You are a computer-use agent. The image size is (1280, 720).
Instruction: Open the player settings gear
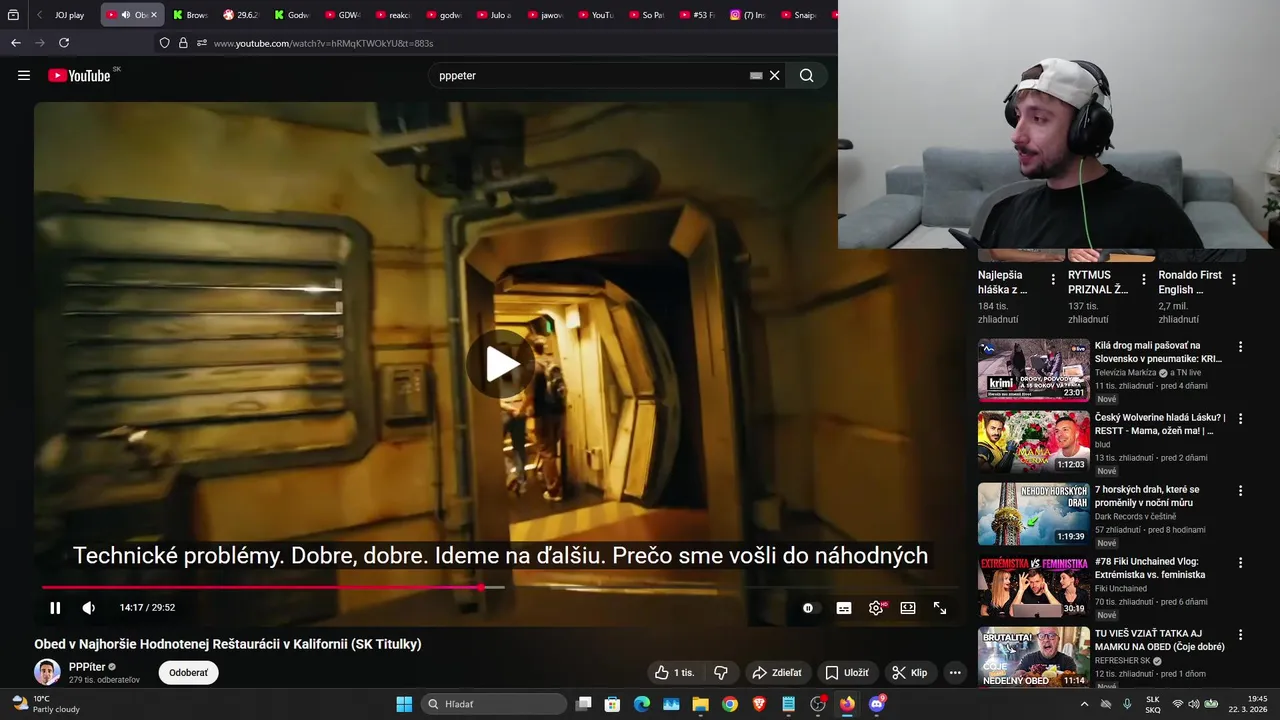click(x=876, y=607)
